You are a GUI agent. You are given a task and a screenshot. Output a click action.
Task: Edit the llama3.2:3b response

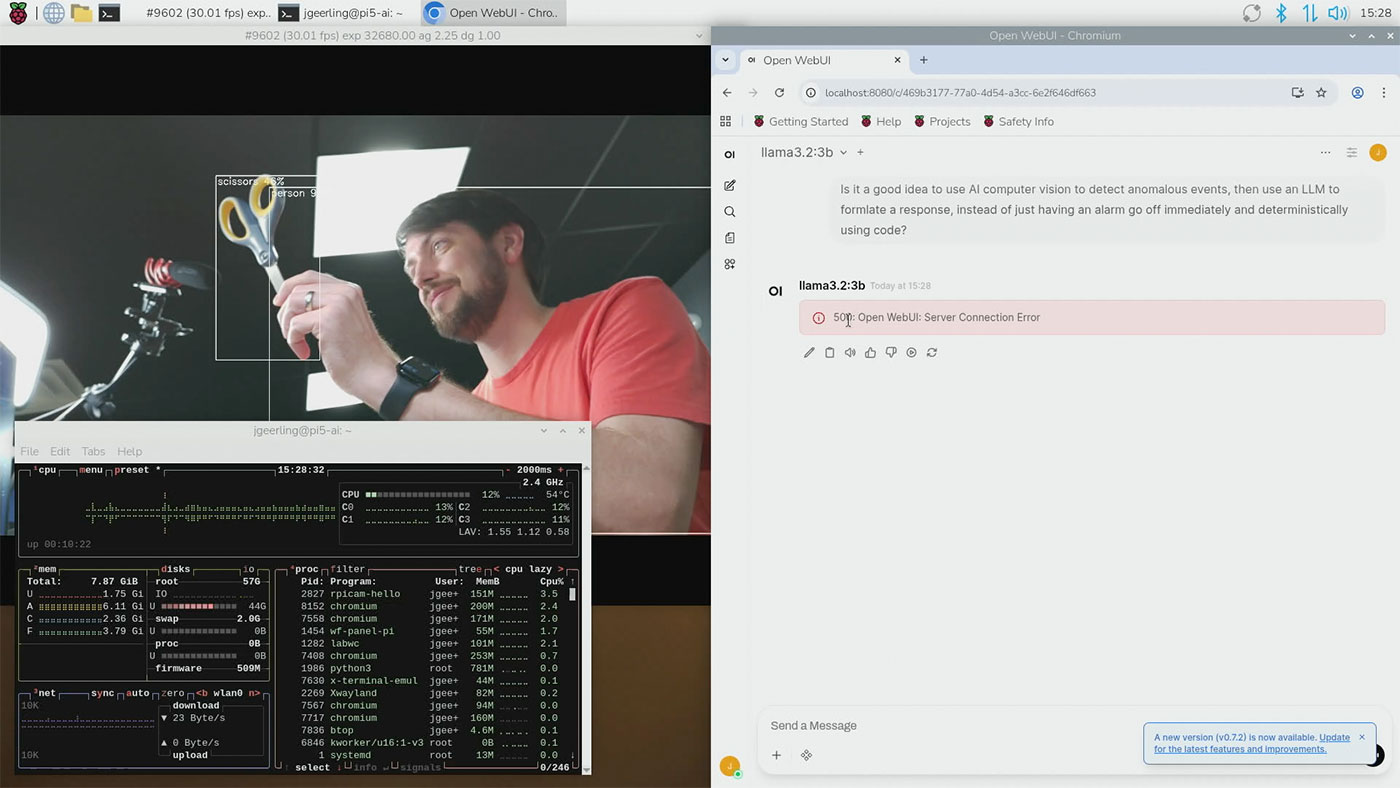pyautogui.click(x=809, y=353)
